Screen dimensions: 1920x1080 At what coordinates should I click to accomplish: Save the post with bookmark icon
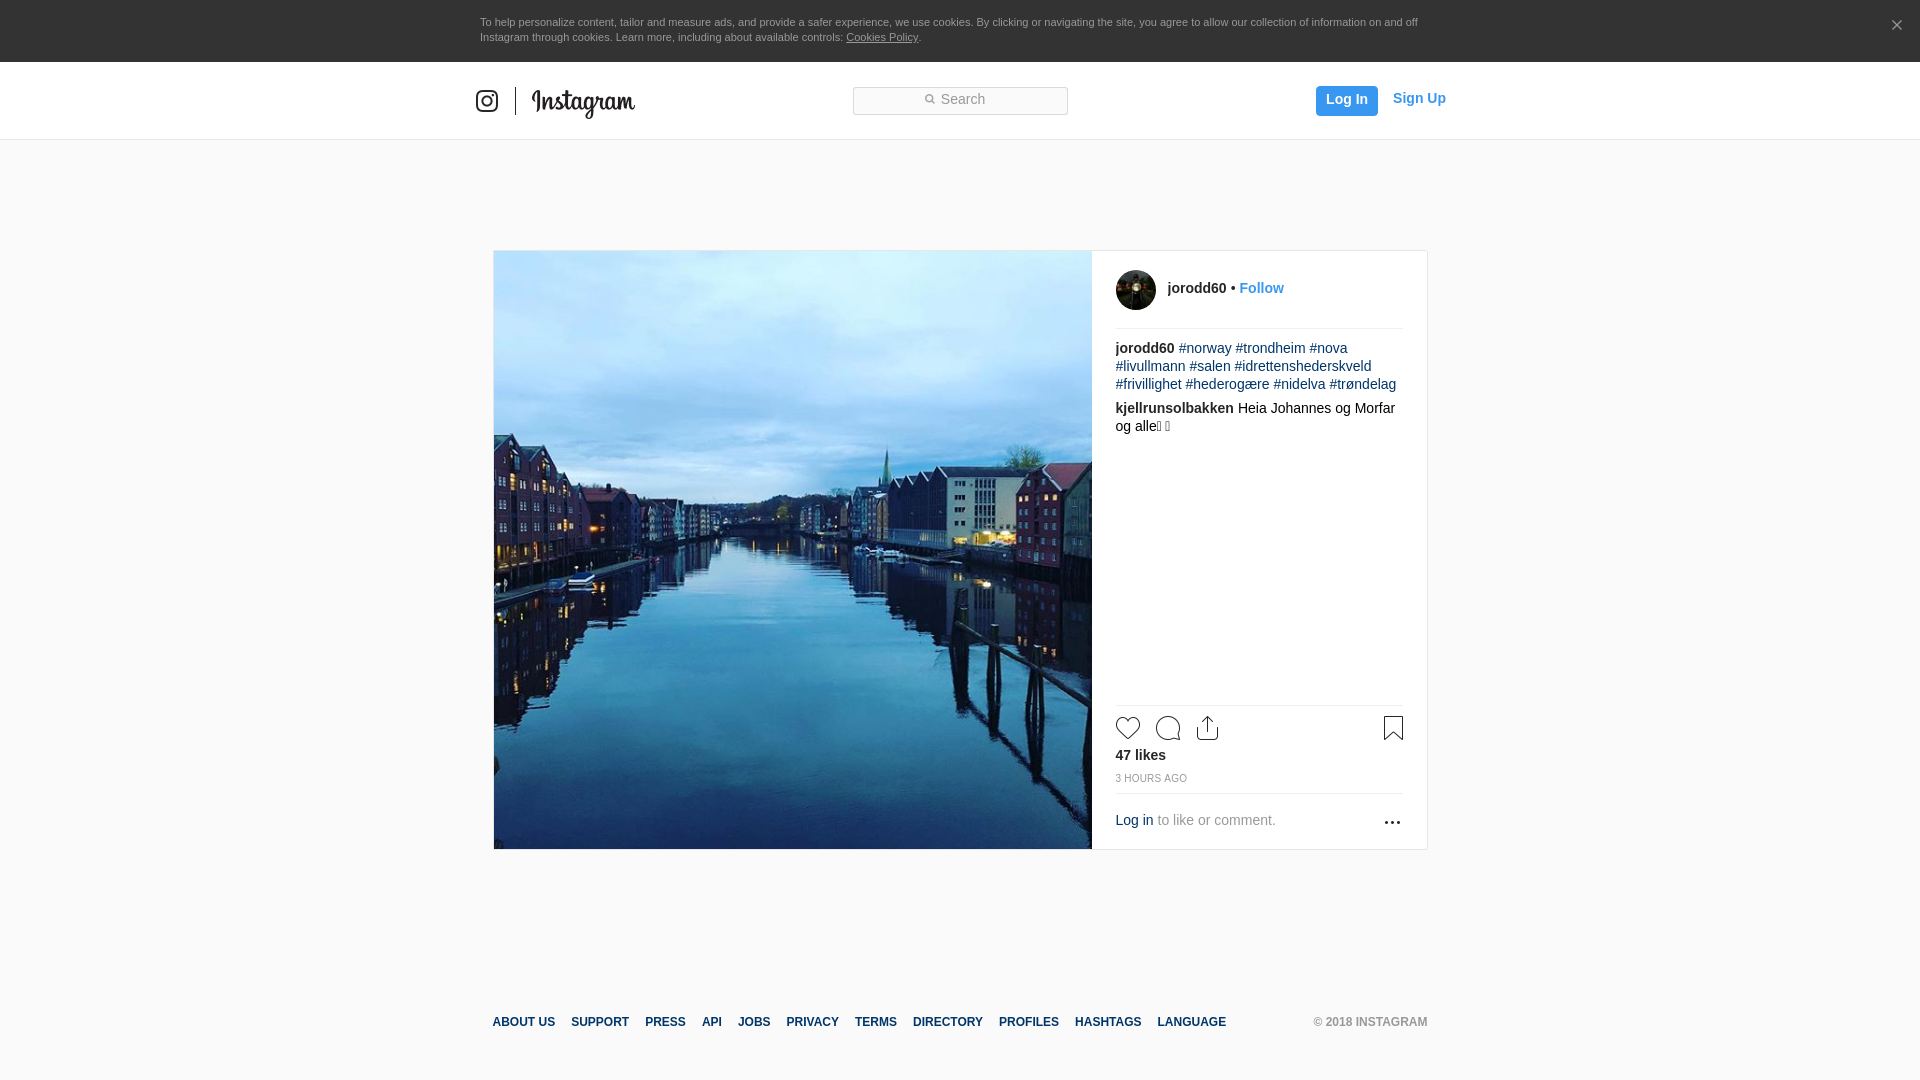pyautogui.click(x=1393, y=728)
